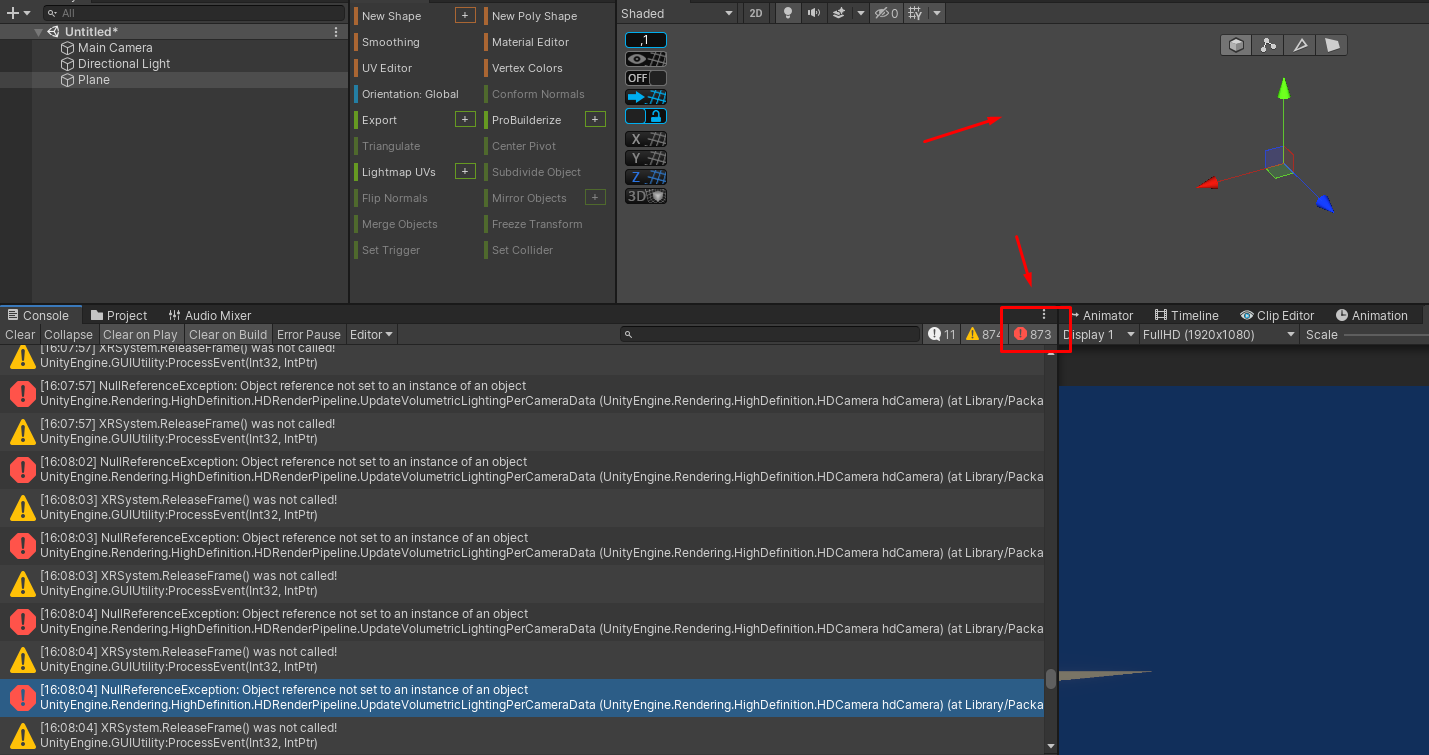Toggle Error Pause in Console
The height and width of the screenshot is (755, 1429).
tap(309, 334)
